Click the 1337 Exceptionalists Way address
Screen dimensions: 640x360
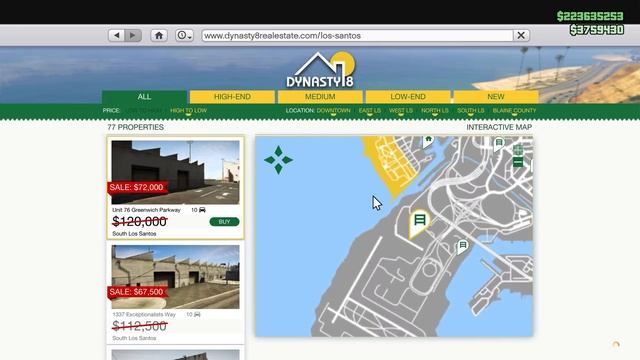click(144, 314)
